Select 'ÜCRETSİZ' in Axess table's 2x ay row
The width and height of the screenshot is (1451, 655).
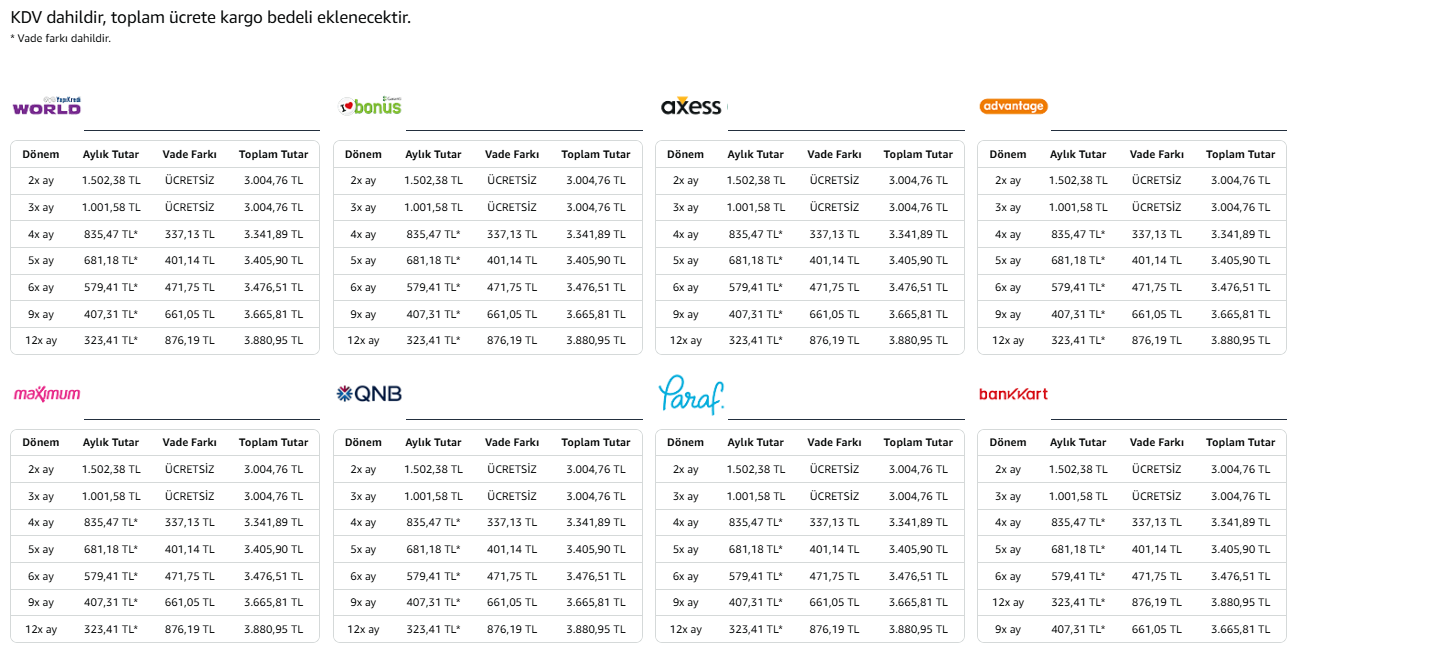click(x=834, y=181)
